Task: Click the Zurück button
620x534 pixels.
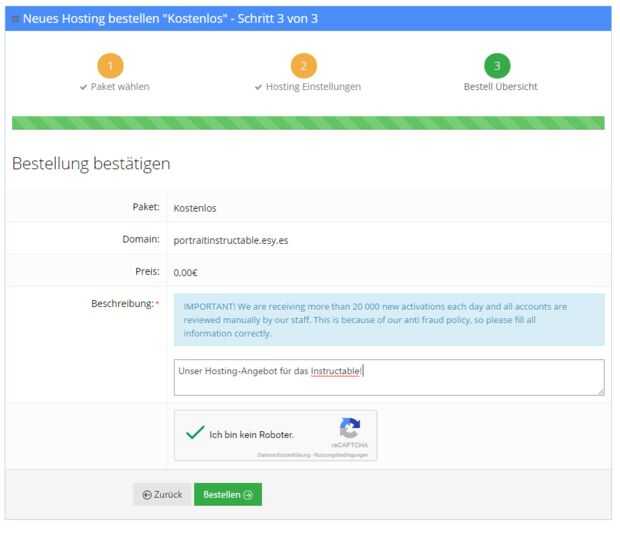Action: pos(163,494)
